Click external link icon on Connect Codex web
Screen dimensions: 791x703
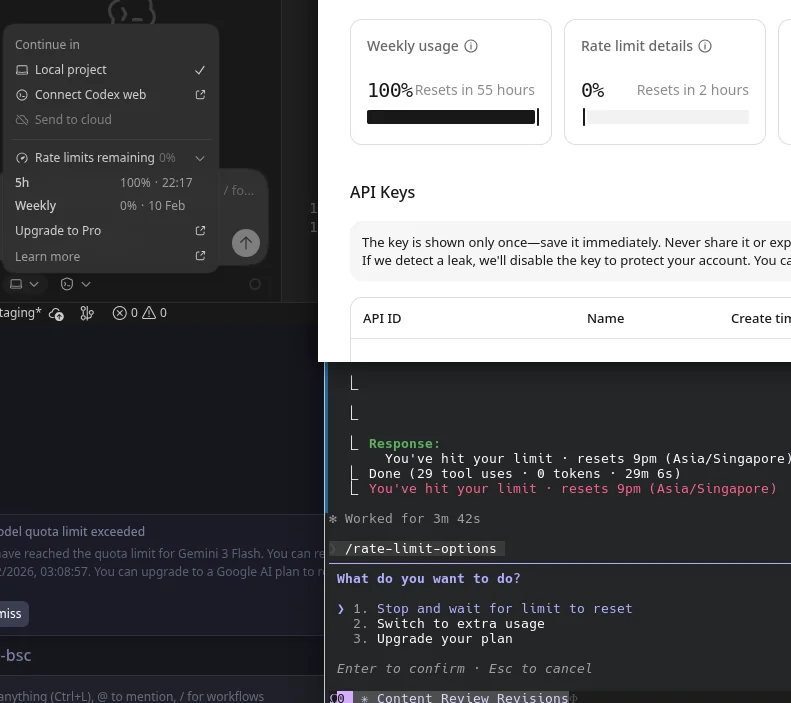(x=200, y=95)
